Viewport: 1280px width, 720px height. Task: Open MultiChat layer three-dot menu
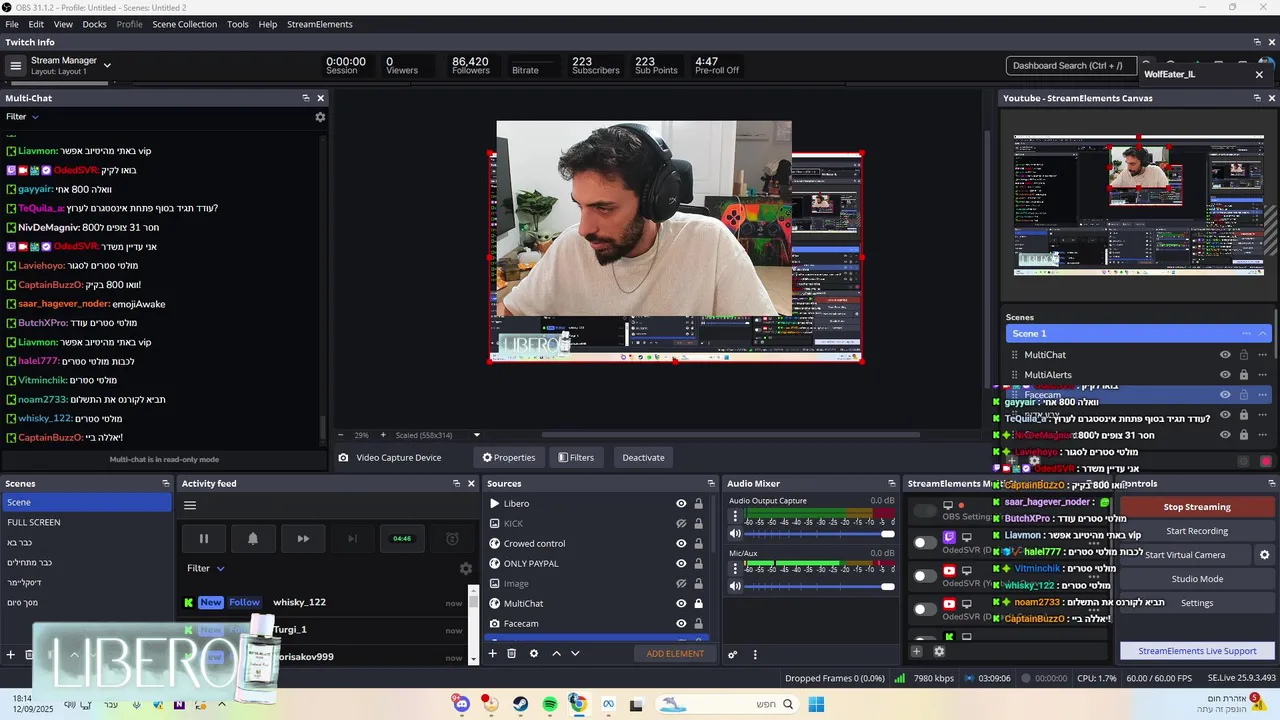tap(1263, 355)
